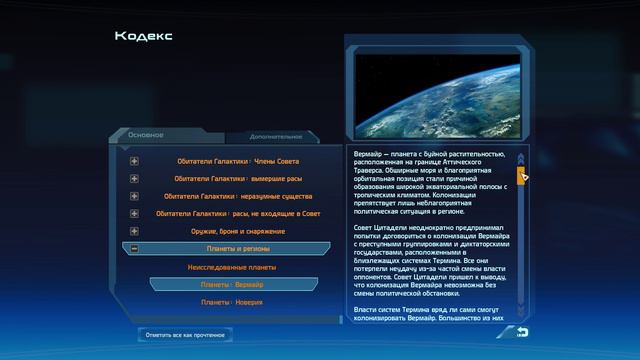The height and width of the screenshot is (360, 640).
Task: Expand 'Обитатели Галактики: Члены Совета' plus icon
Action: (134, 161)
